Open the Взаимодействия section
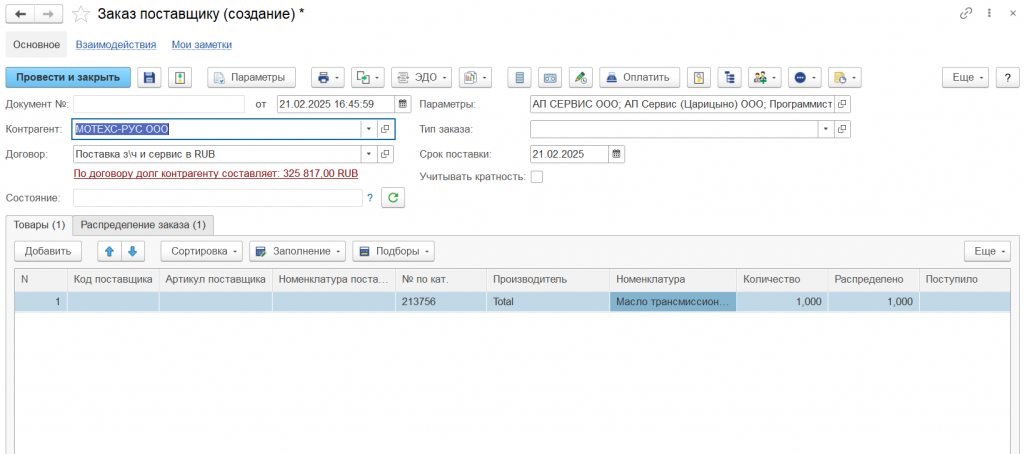1024x454 pixels. 116,44
